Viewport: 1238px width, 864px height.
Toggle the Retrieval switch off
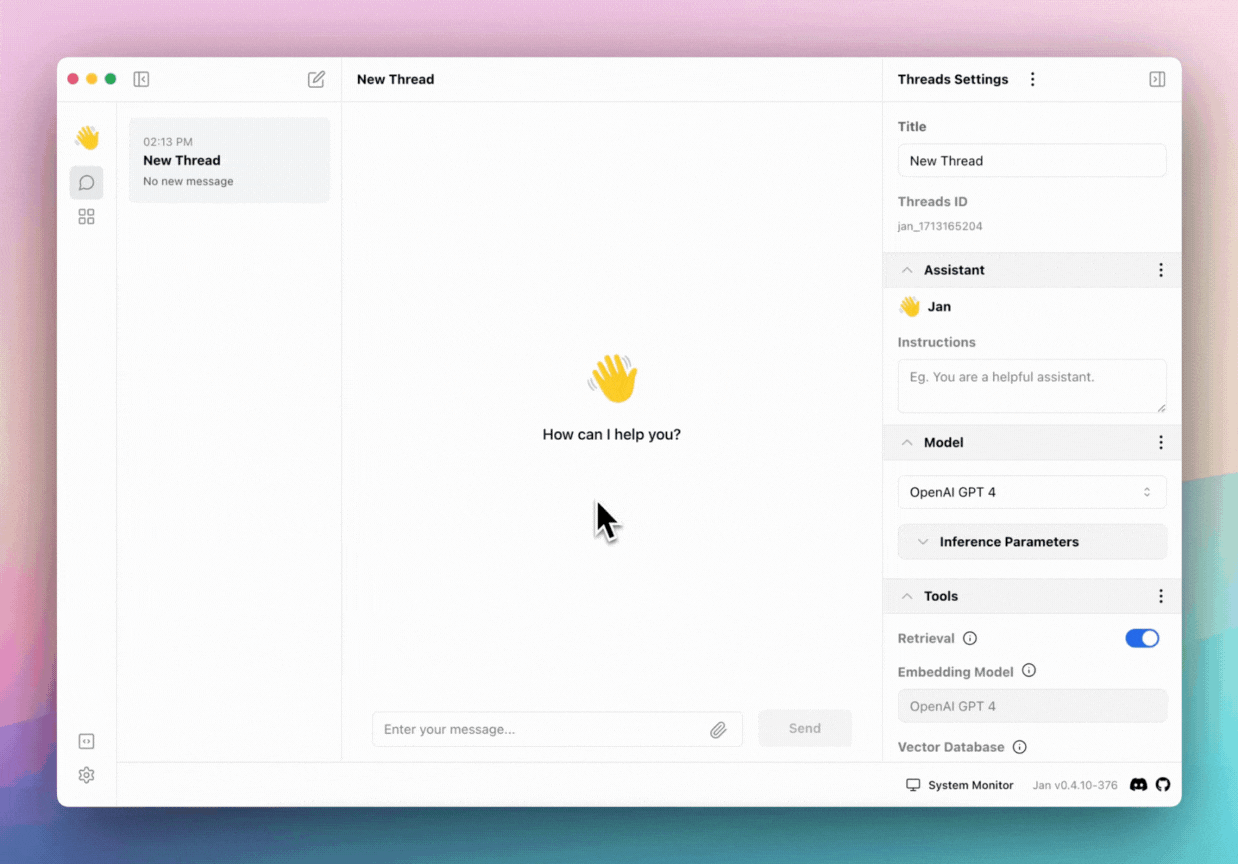tap(1142, 638)
